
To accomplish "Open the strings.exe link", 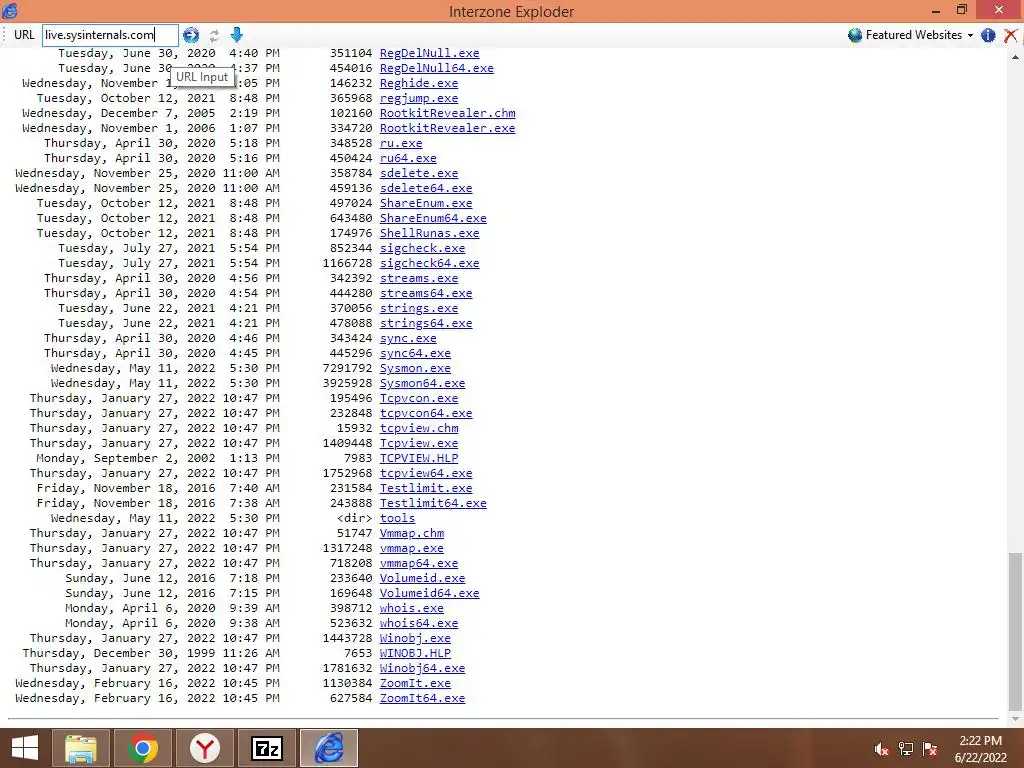I will [x=419, y=308].
